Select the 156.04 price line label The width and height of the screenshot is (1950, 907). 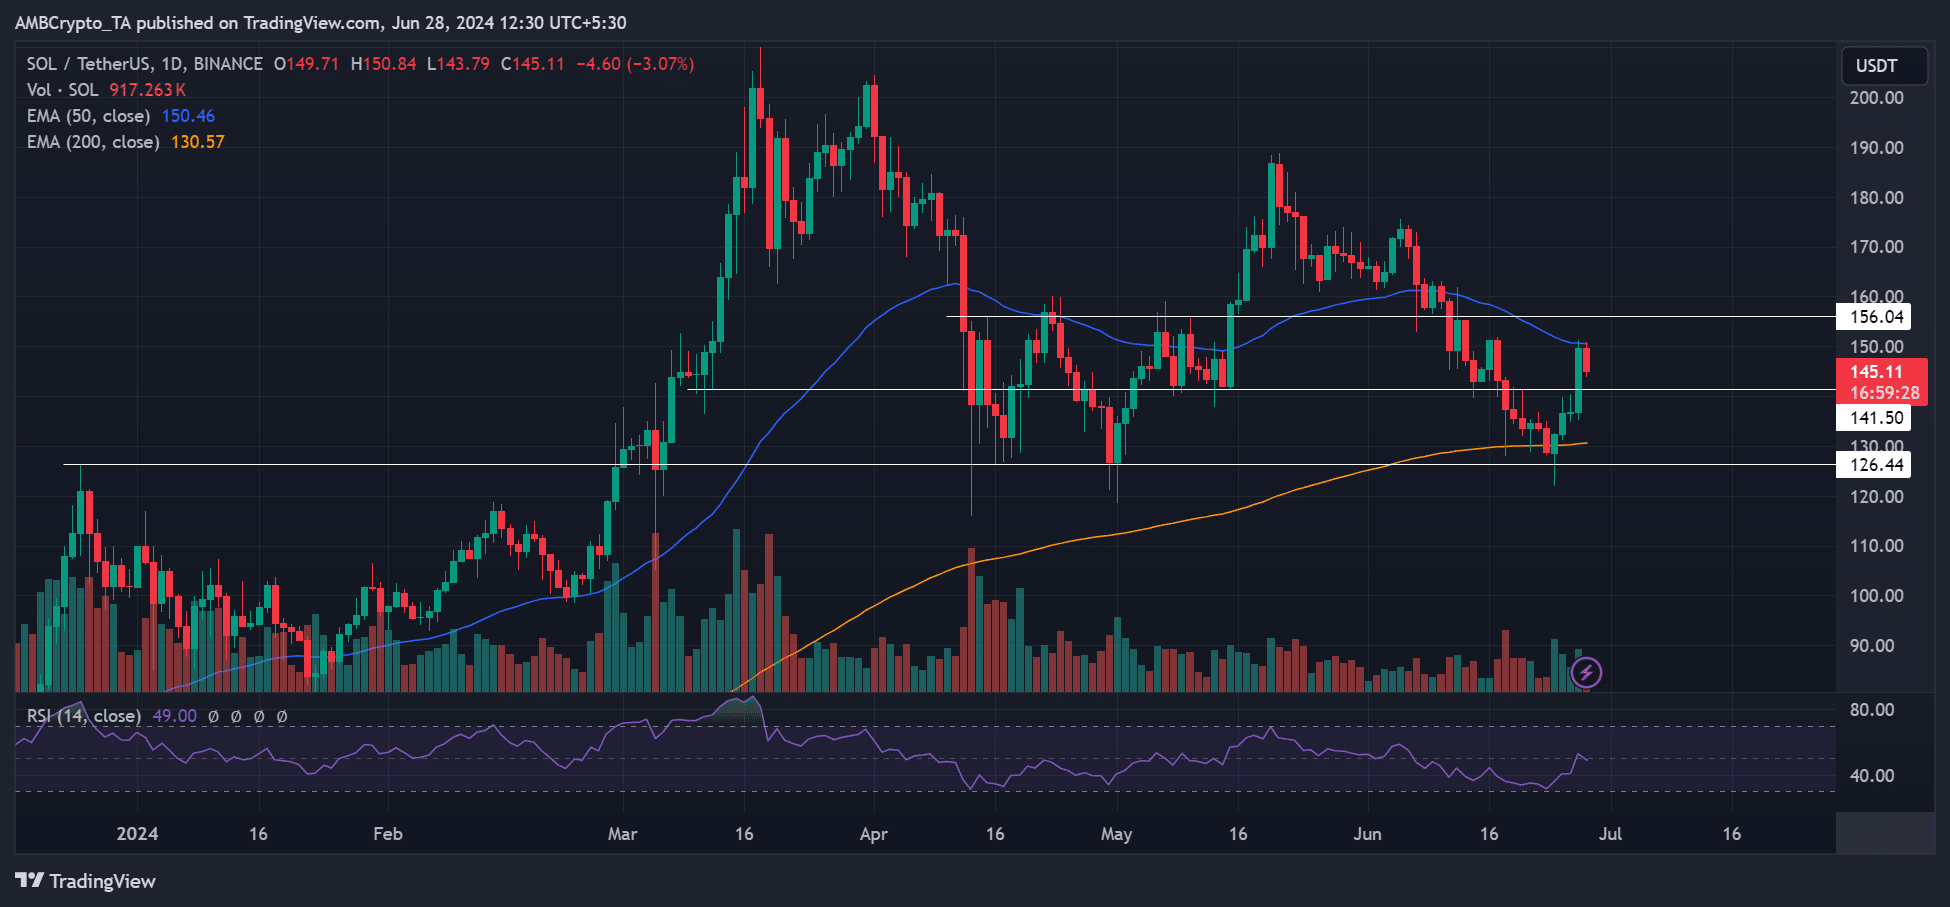(x=1873, y=317)
